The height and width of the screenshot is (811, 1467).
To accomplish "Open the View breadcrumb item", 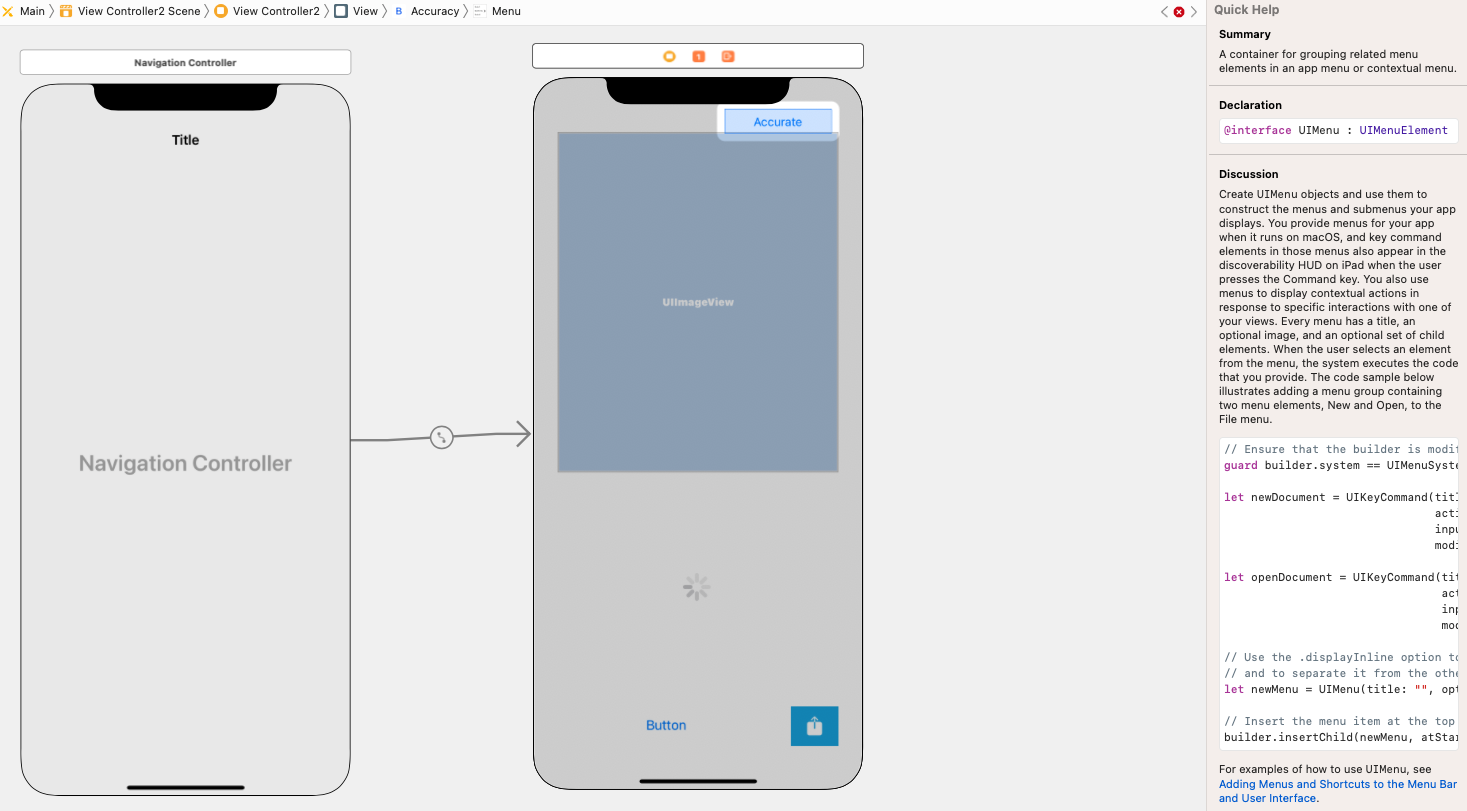I will 366,11.
